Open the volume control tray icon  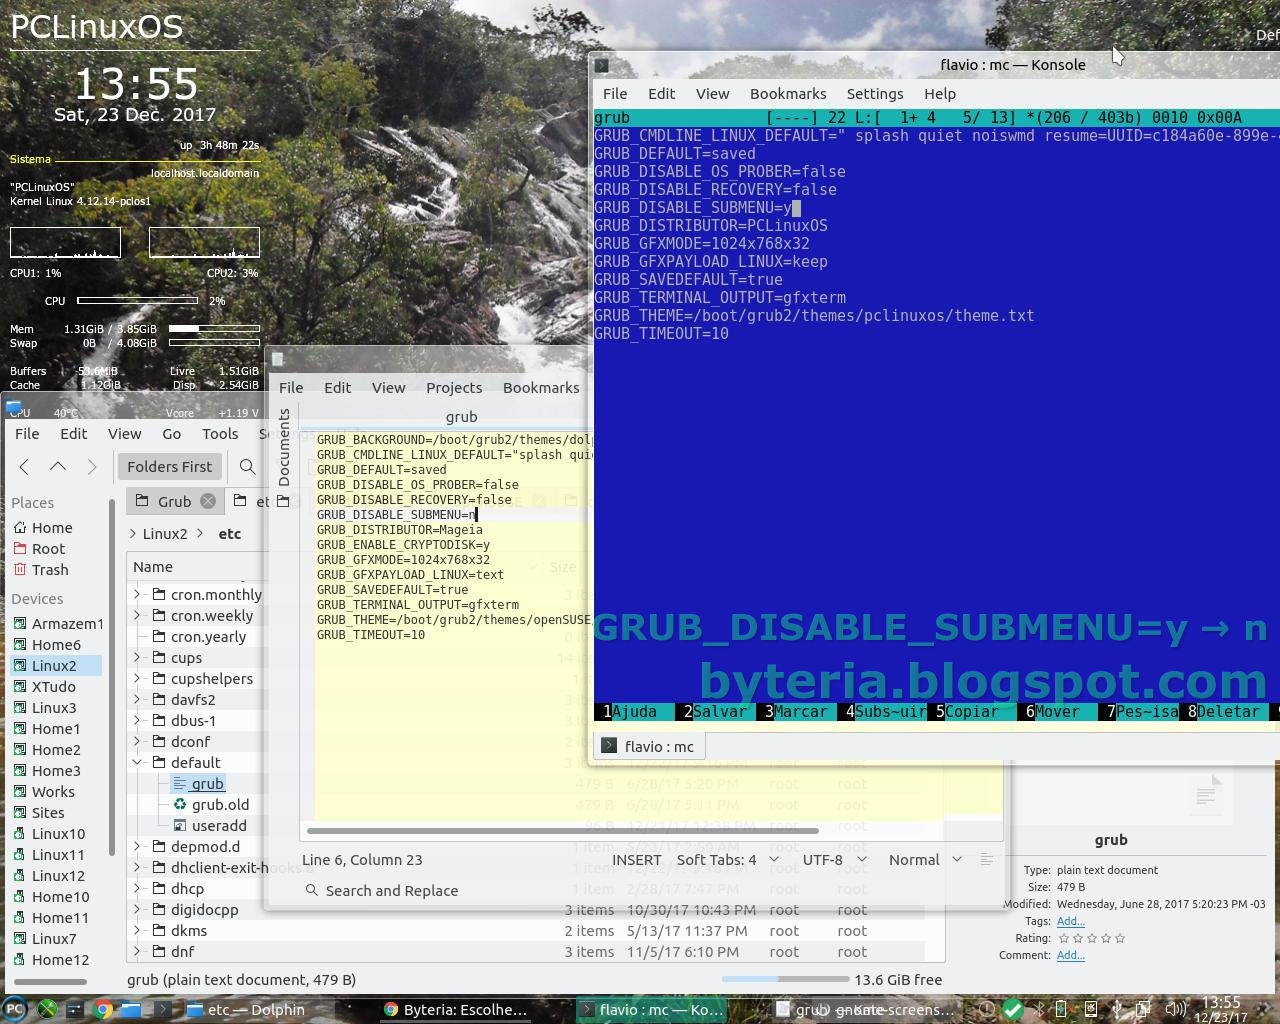1176,1009
